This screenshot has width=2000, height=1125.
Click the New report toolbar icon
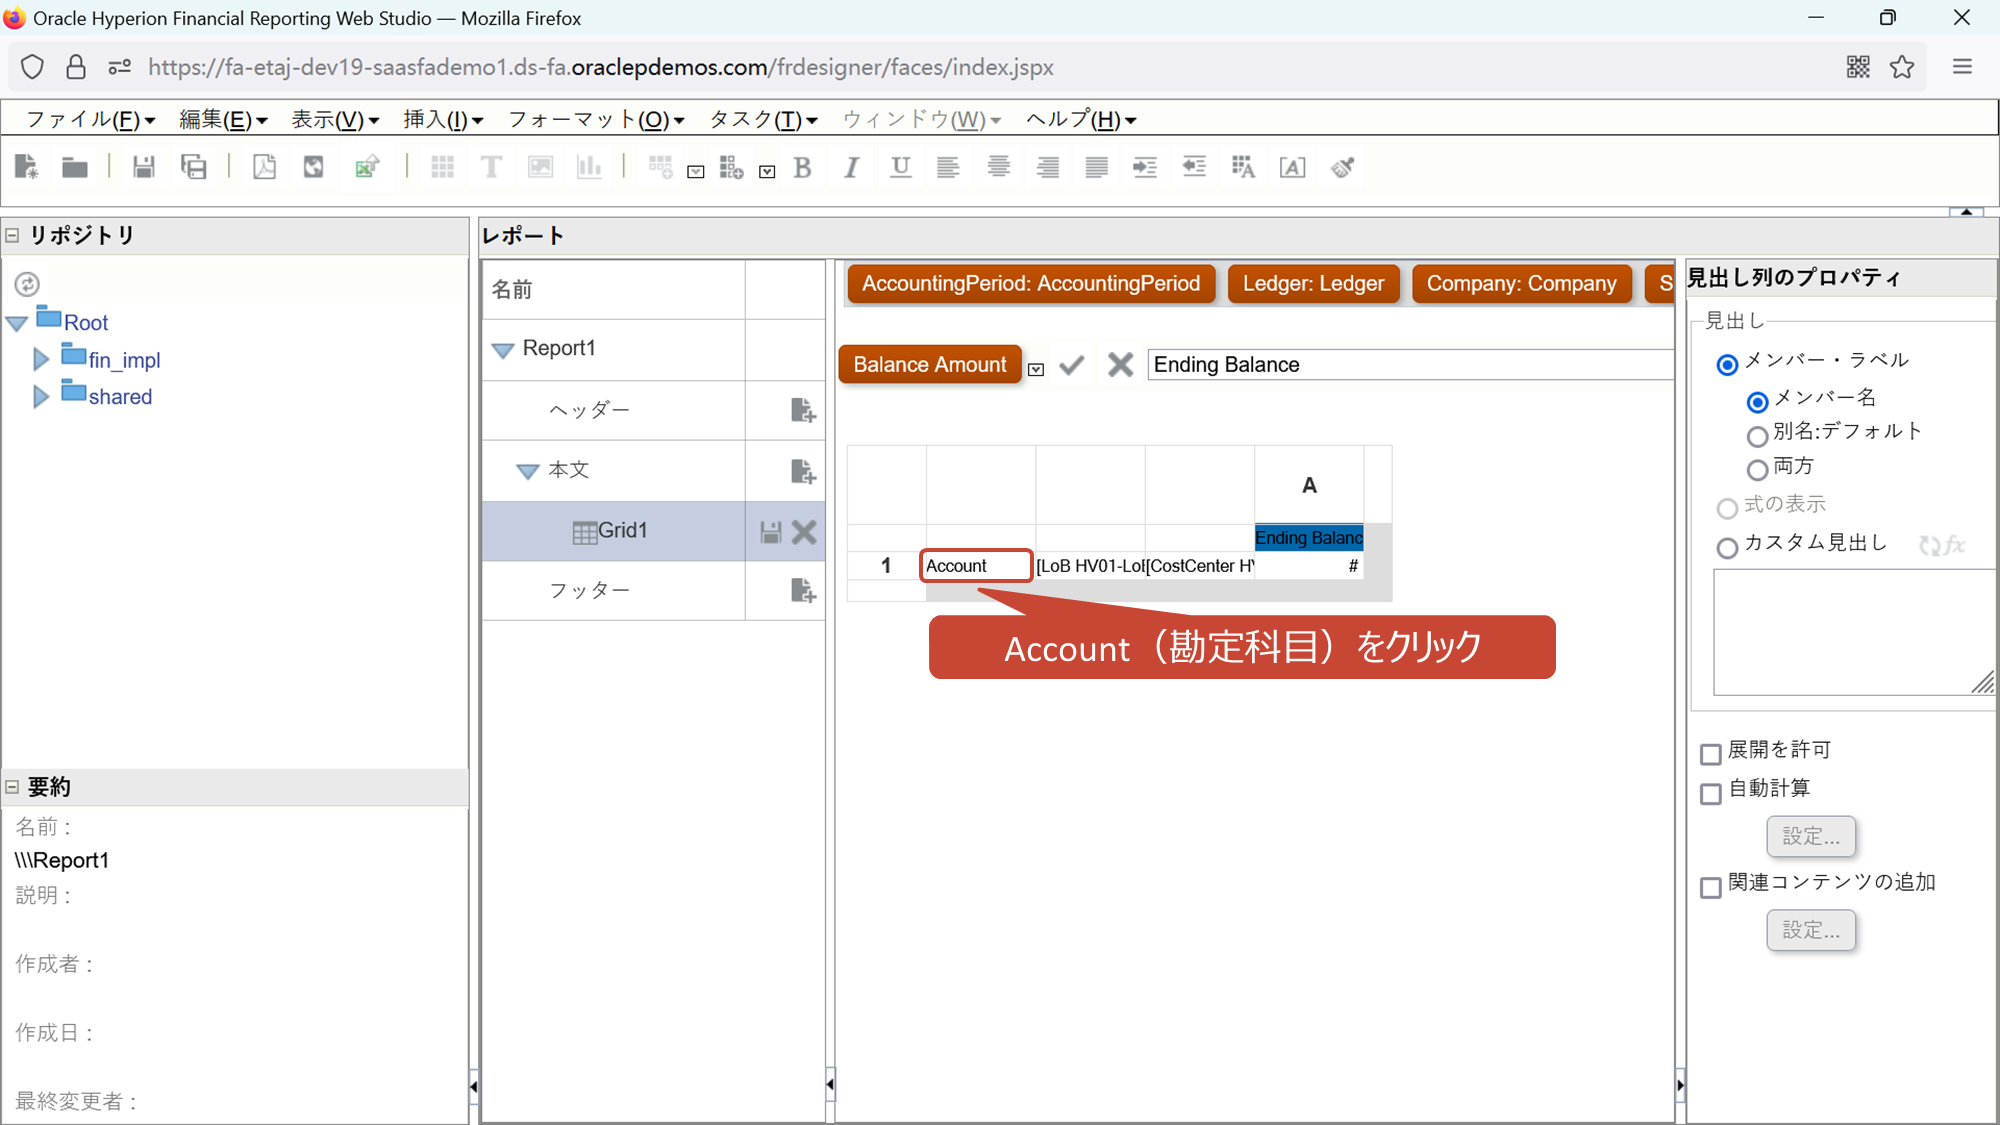tap(26, 167)
